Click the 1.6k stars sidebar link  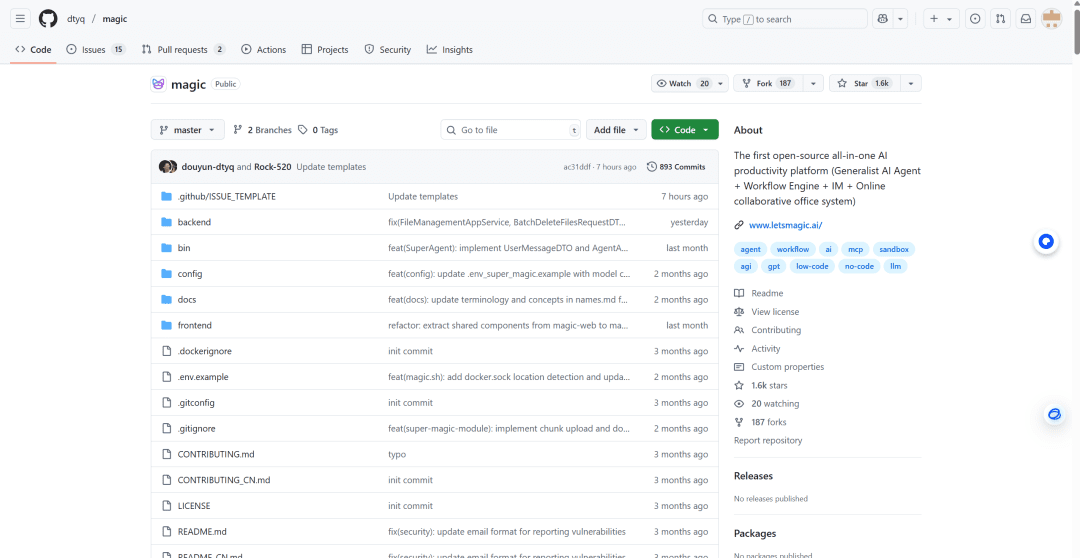point(769,385)
